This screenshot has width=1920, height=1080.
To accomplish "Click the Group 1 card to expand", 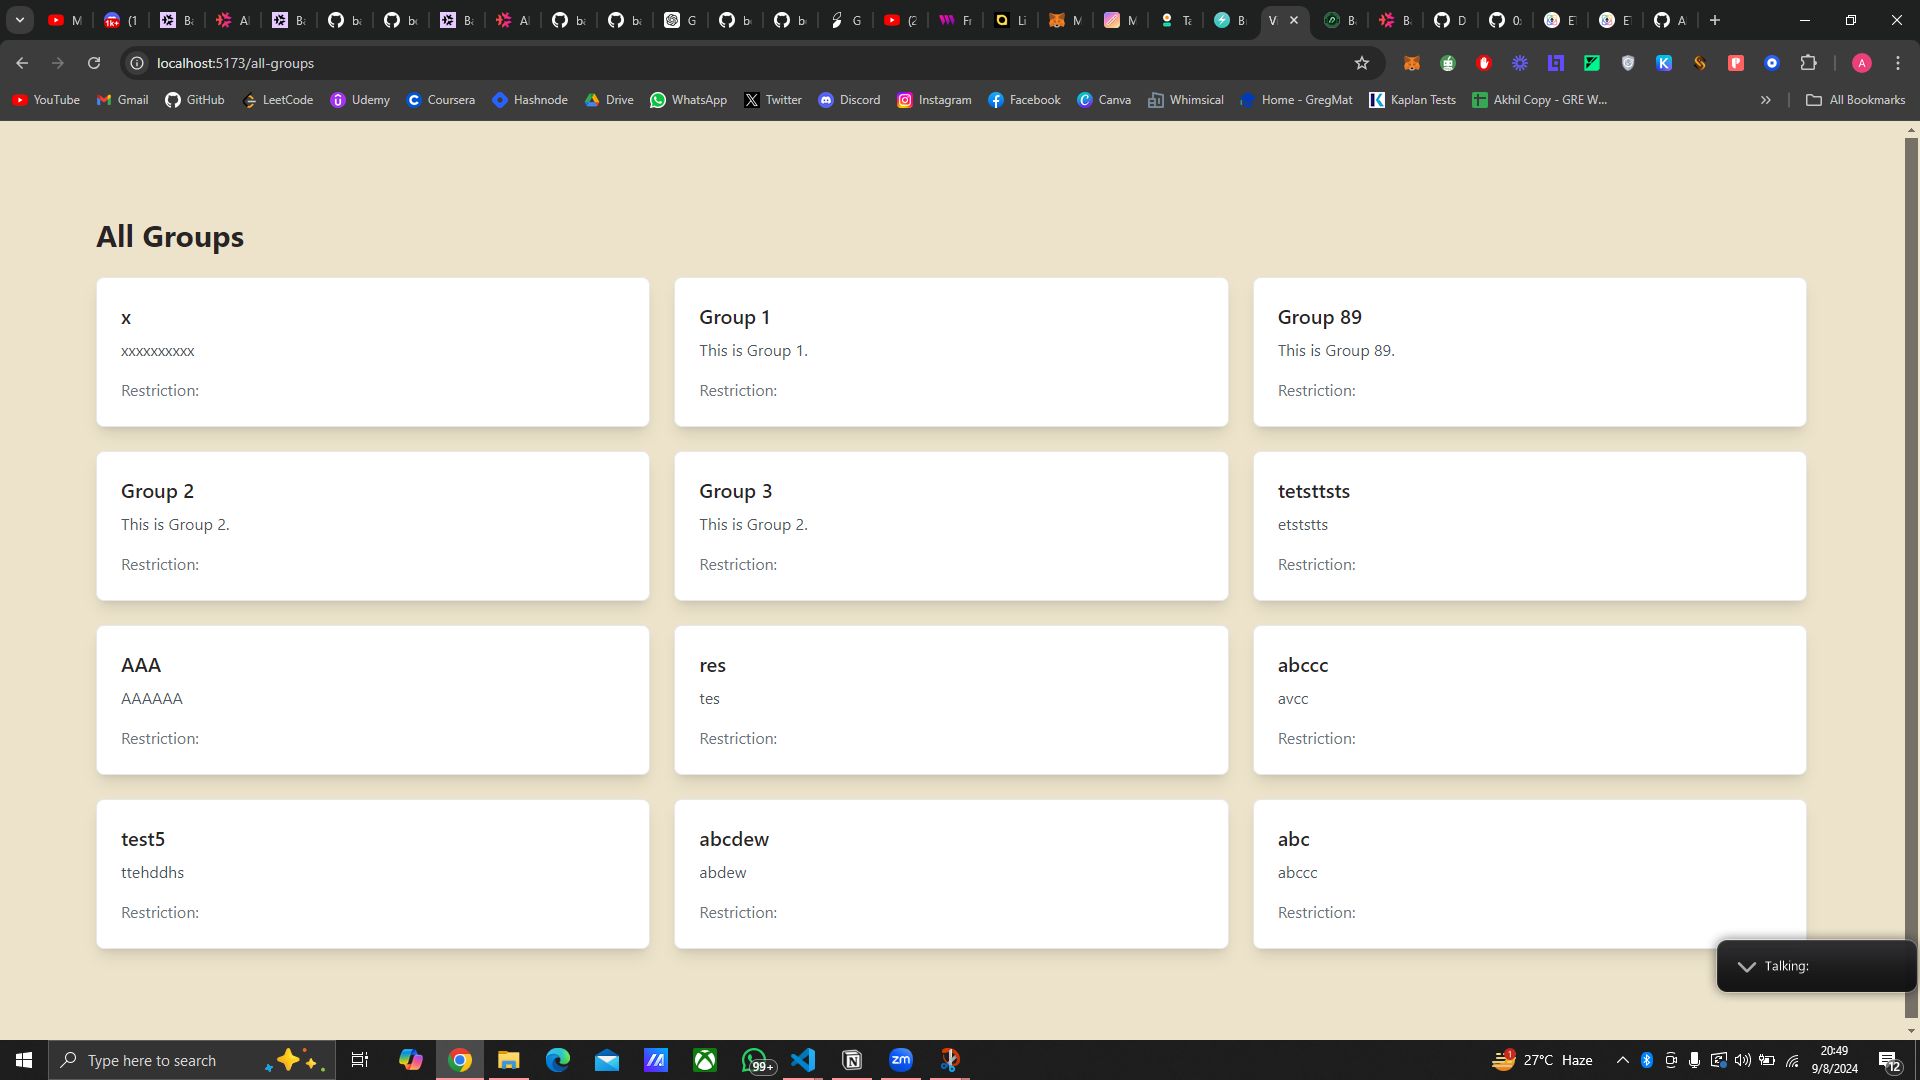I will (x=951, y=351).
